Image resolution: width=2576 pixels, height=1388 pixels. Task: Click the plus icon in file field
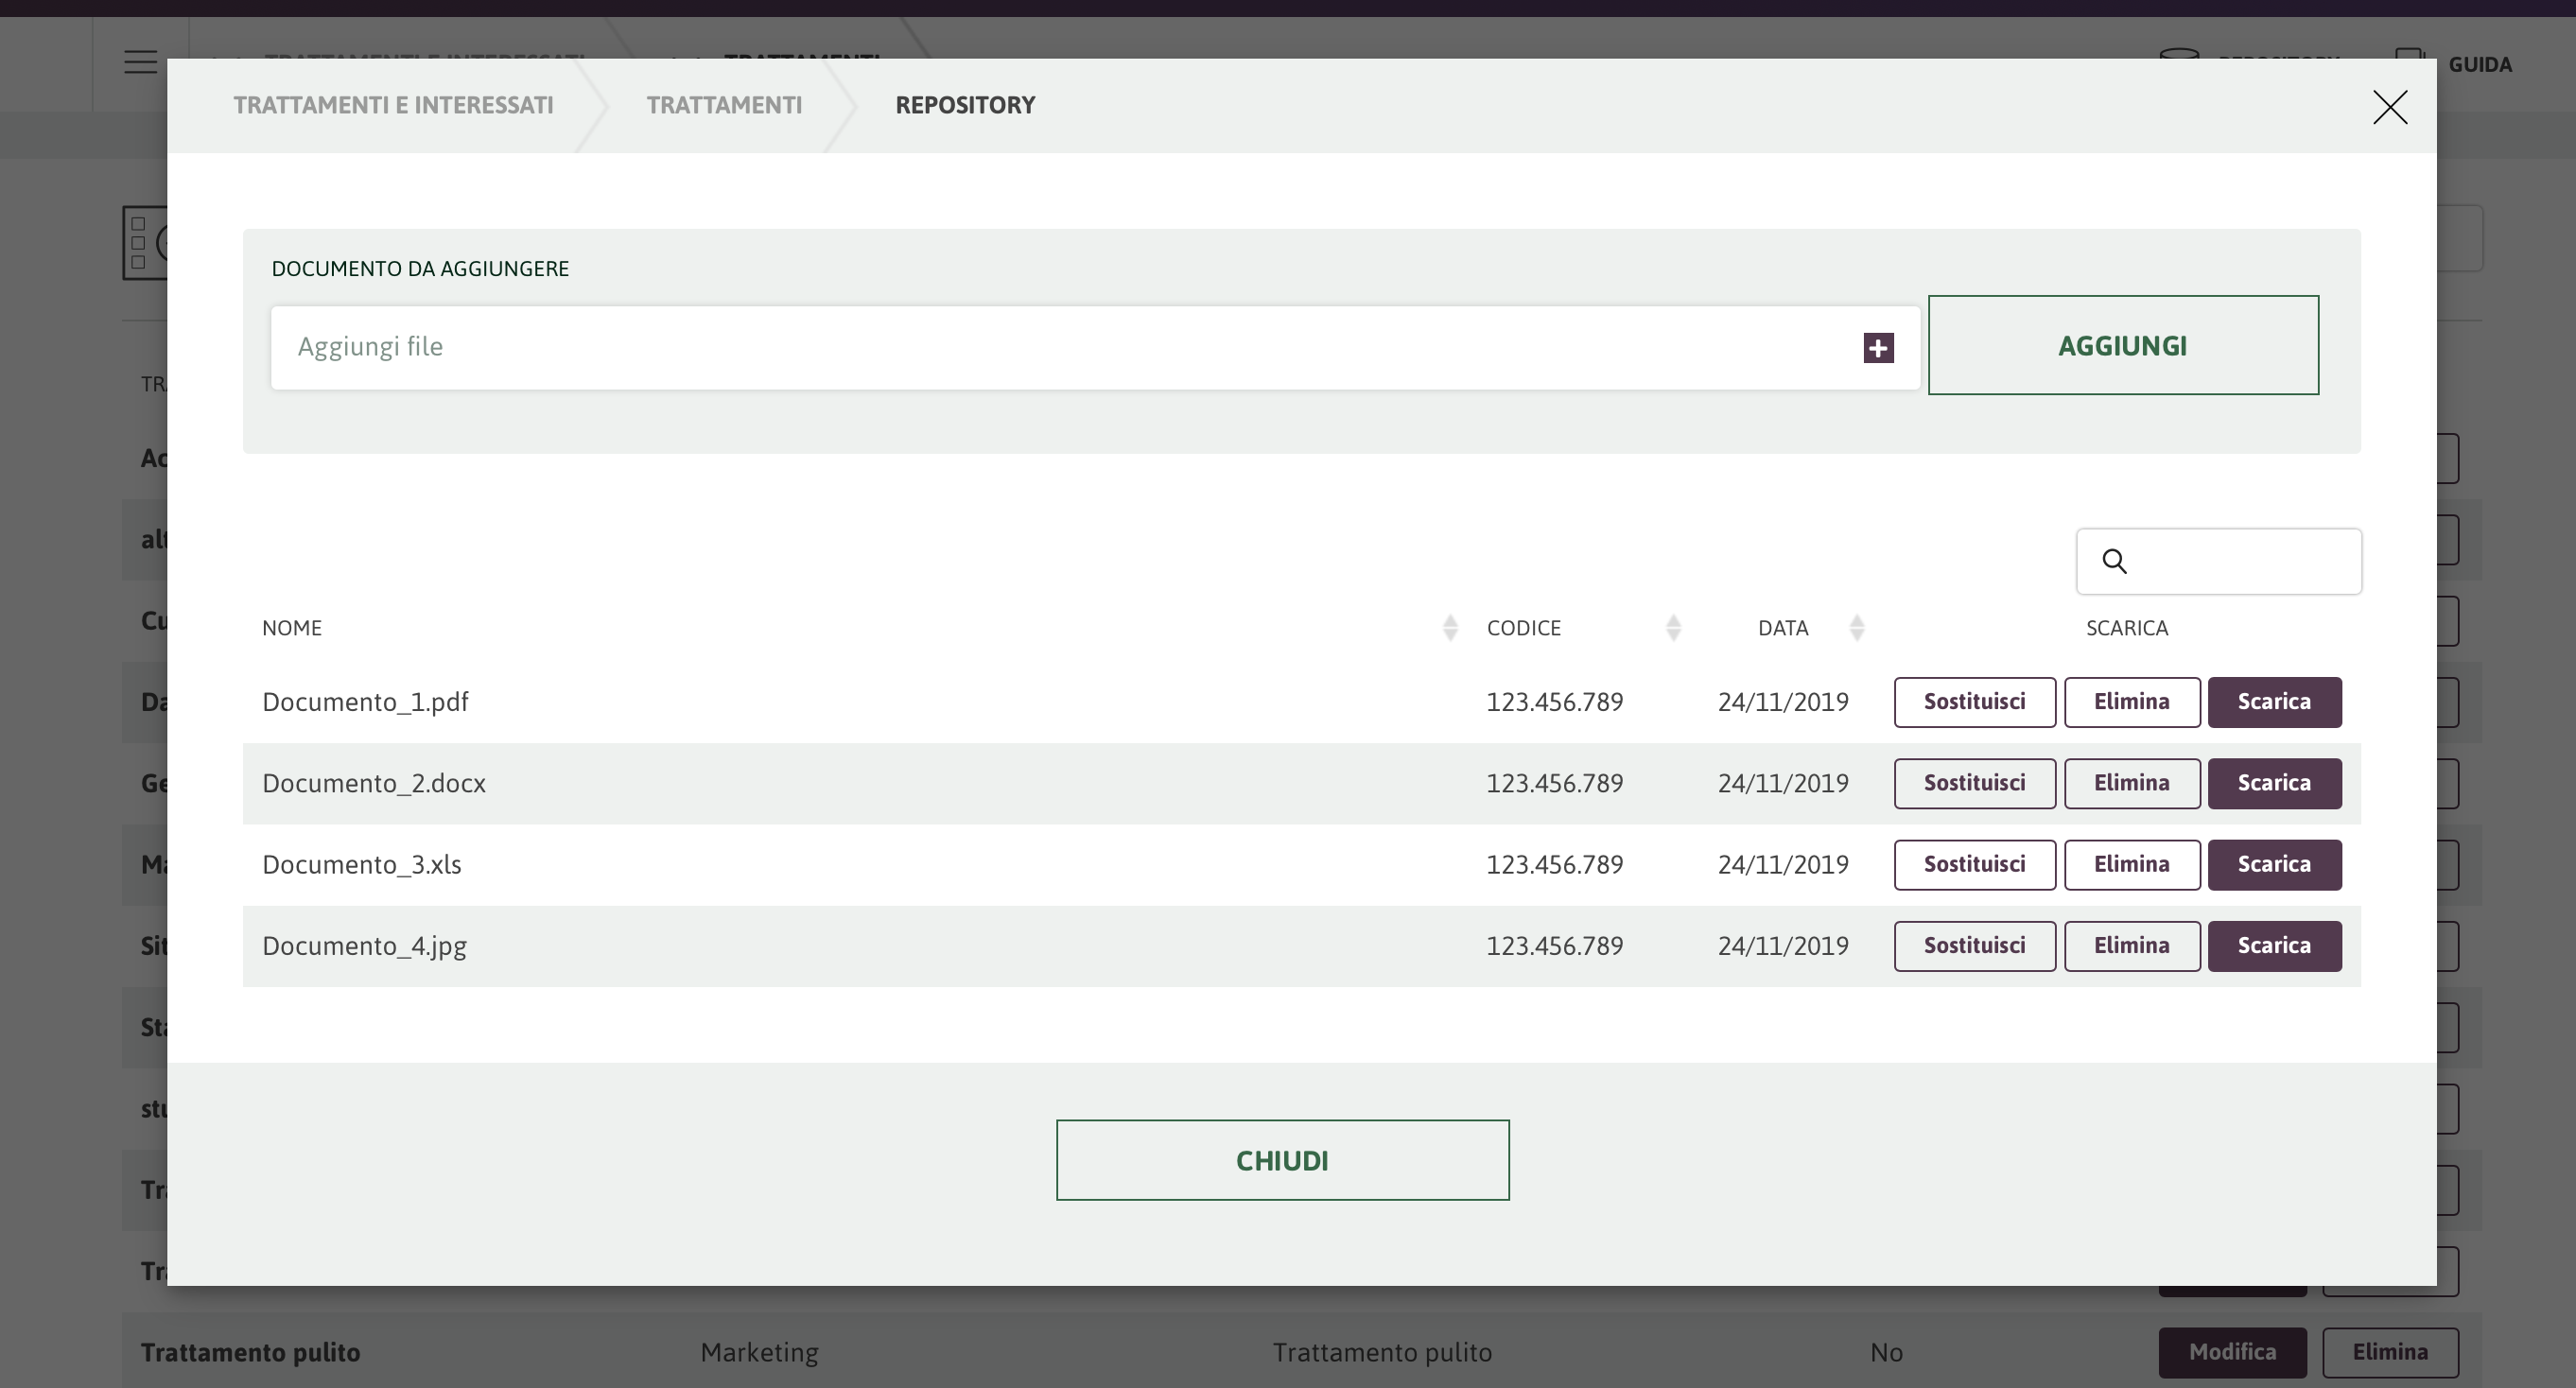[x=1878, y=348]
